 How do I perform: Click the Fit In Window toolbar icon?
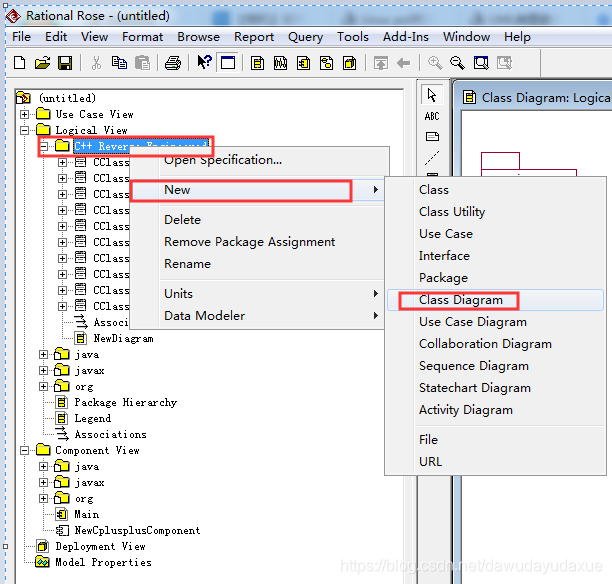(481, 63)
